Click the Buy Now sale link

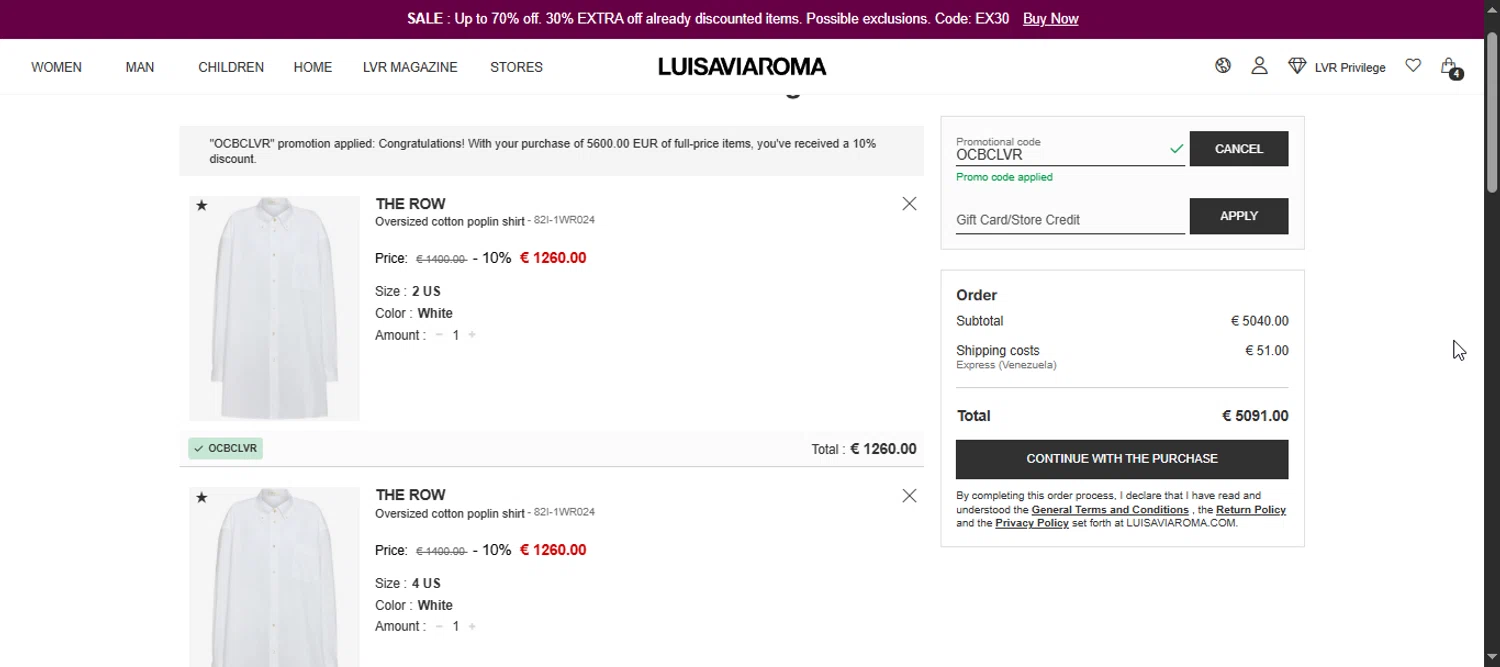[x=1050, y=19]
